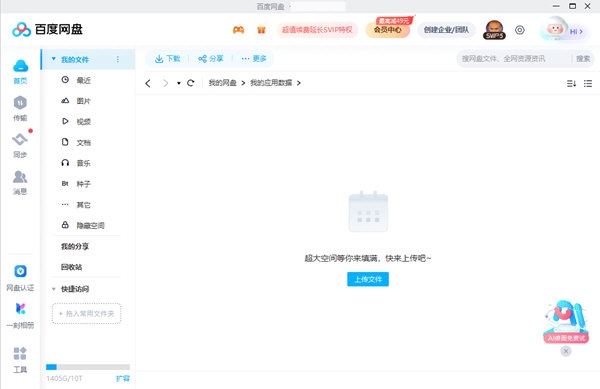Screen dimensions: 600x389
Task: Click the 1405G/10T storage text
Action: [x=64, y=378]
